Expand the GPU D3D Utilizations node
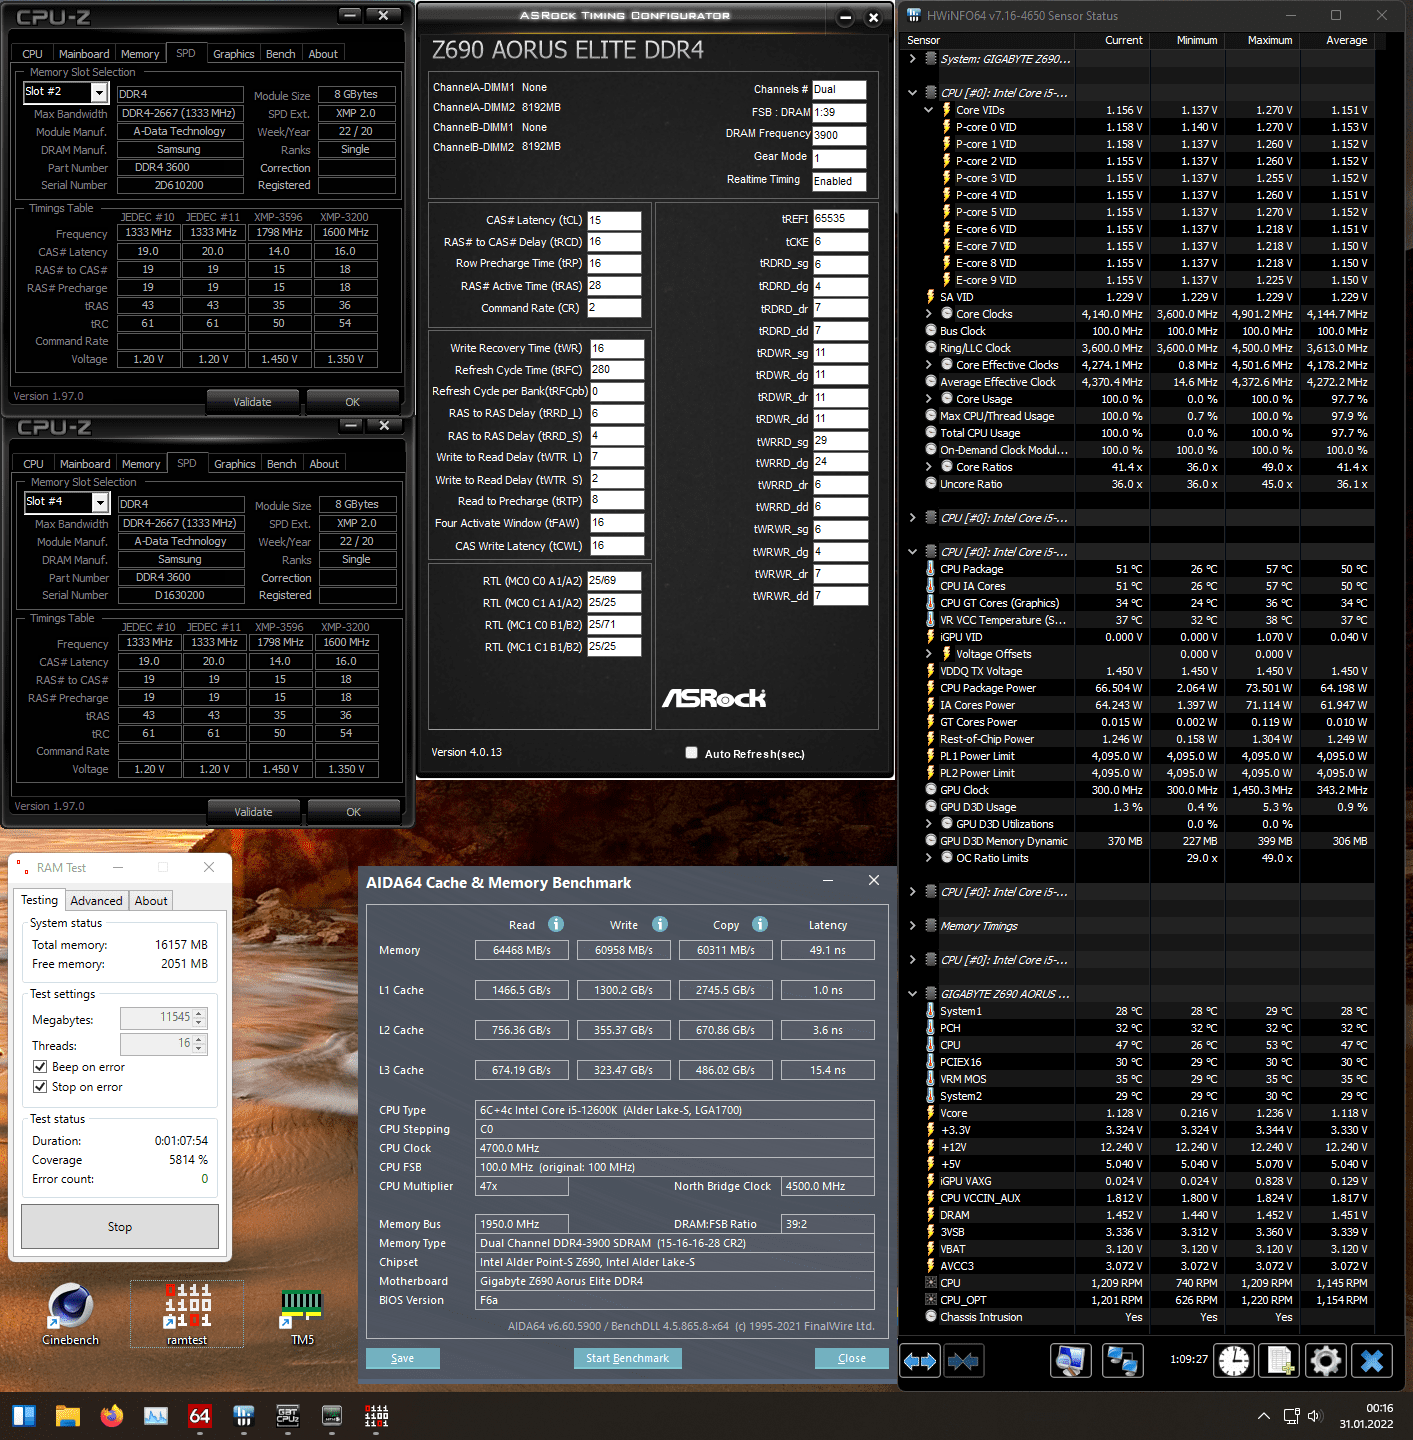The height and width of the screenshot is (1440, 1413). tap(928, 824)
